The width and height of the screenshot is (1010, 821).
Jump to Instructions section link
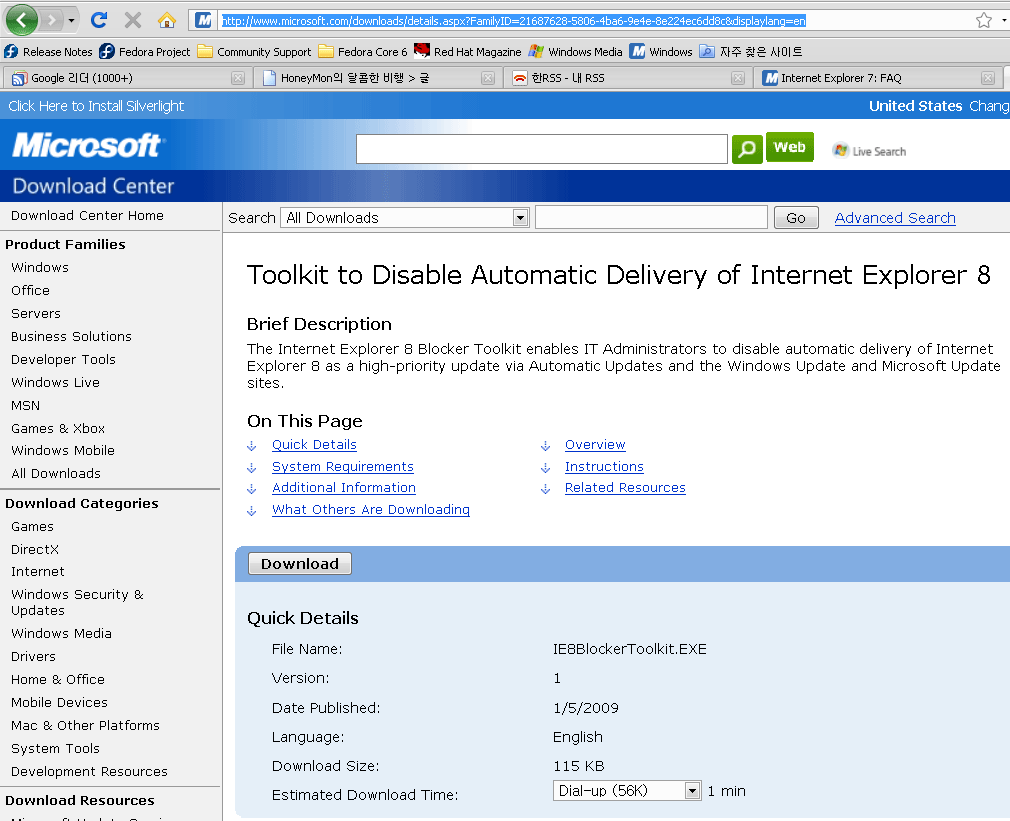pos(604,467)
